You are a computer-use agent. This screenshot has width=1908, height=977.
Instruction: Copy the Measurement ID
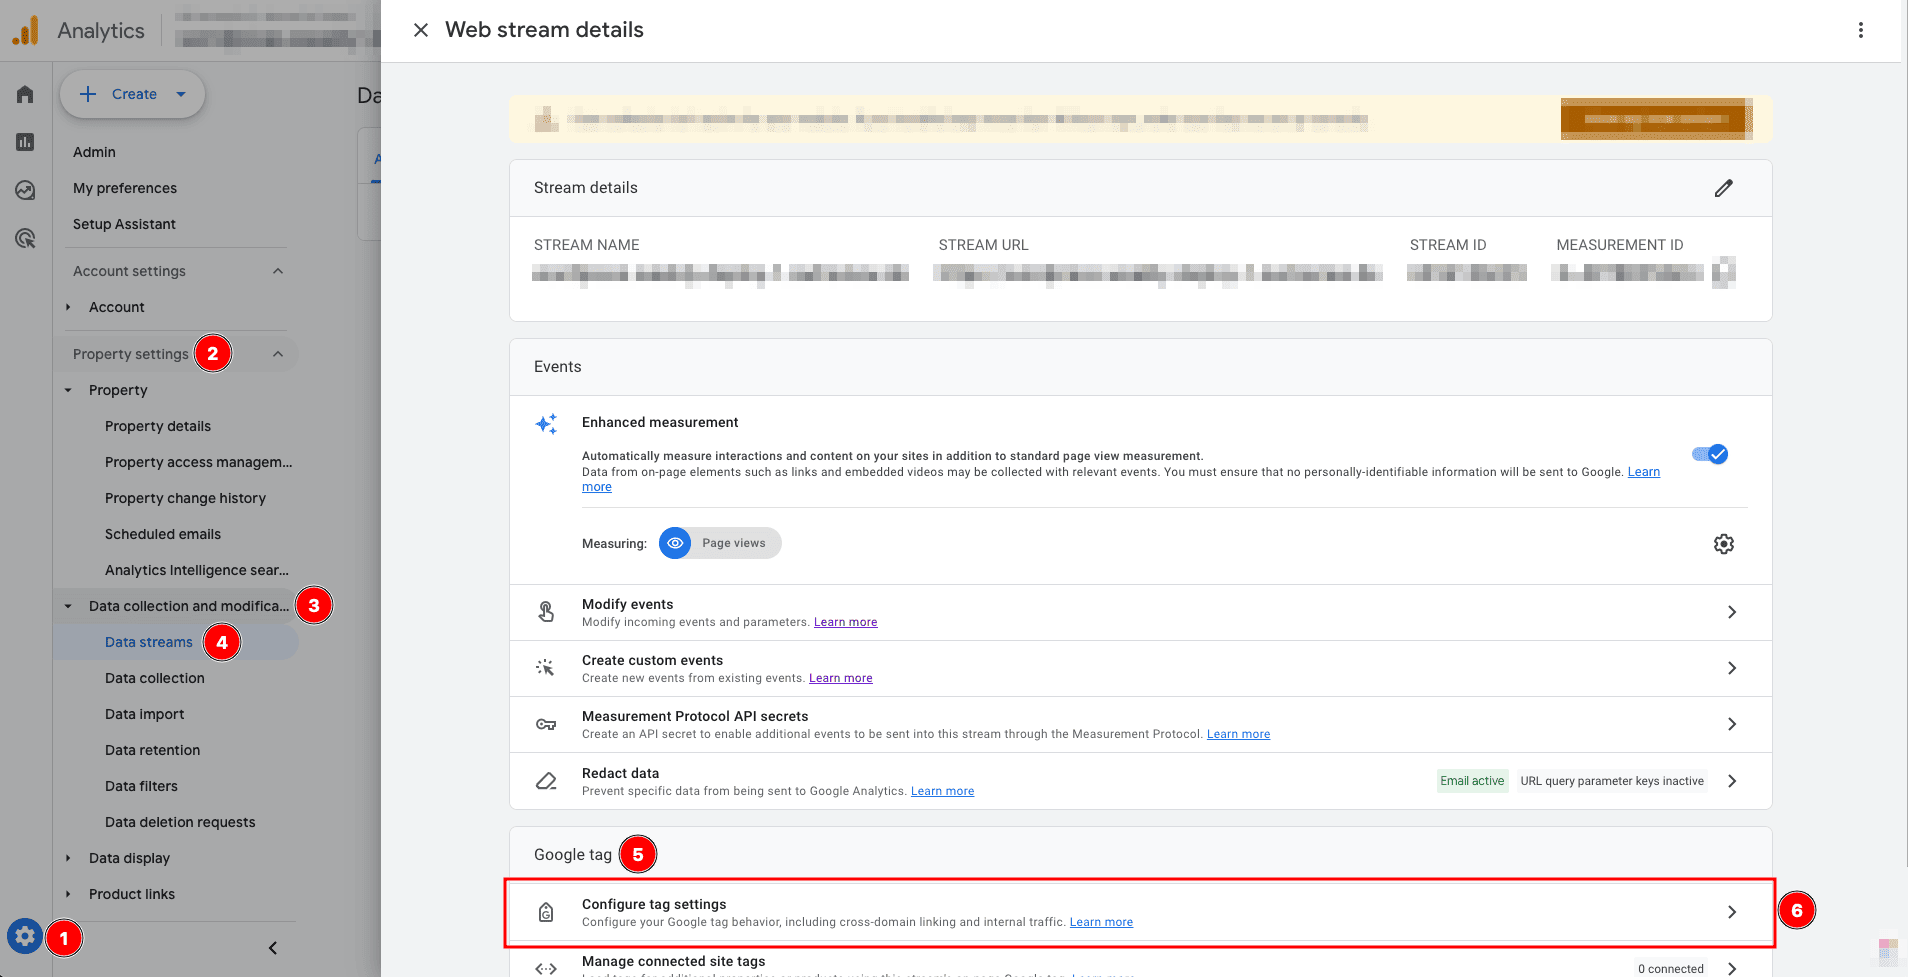tap(1723, 272)
